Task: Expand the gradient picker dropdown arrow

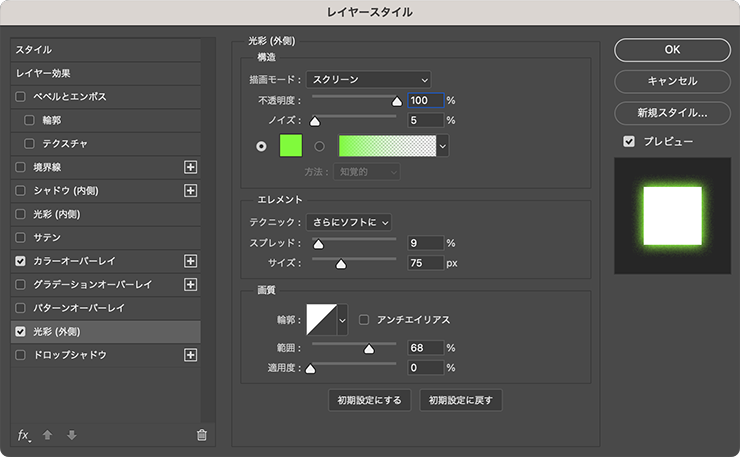Action: click(442, 146)
